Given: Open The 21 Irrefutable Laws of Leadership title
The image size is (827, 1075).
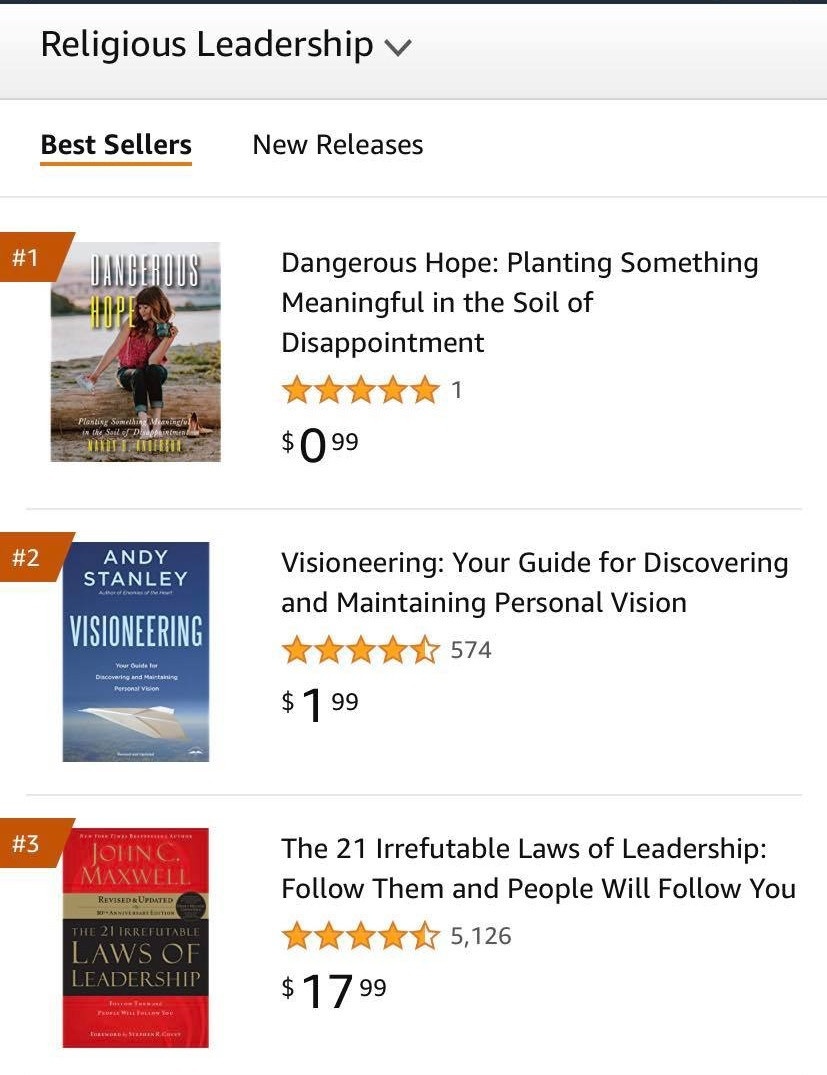Looking at the screenshot, I should (538, 868).
